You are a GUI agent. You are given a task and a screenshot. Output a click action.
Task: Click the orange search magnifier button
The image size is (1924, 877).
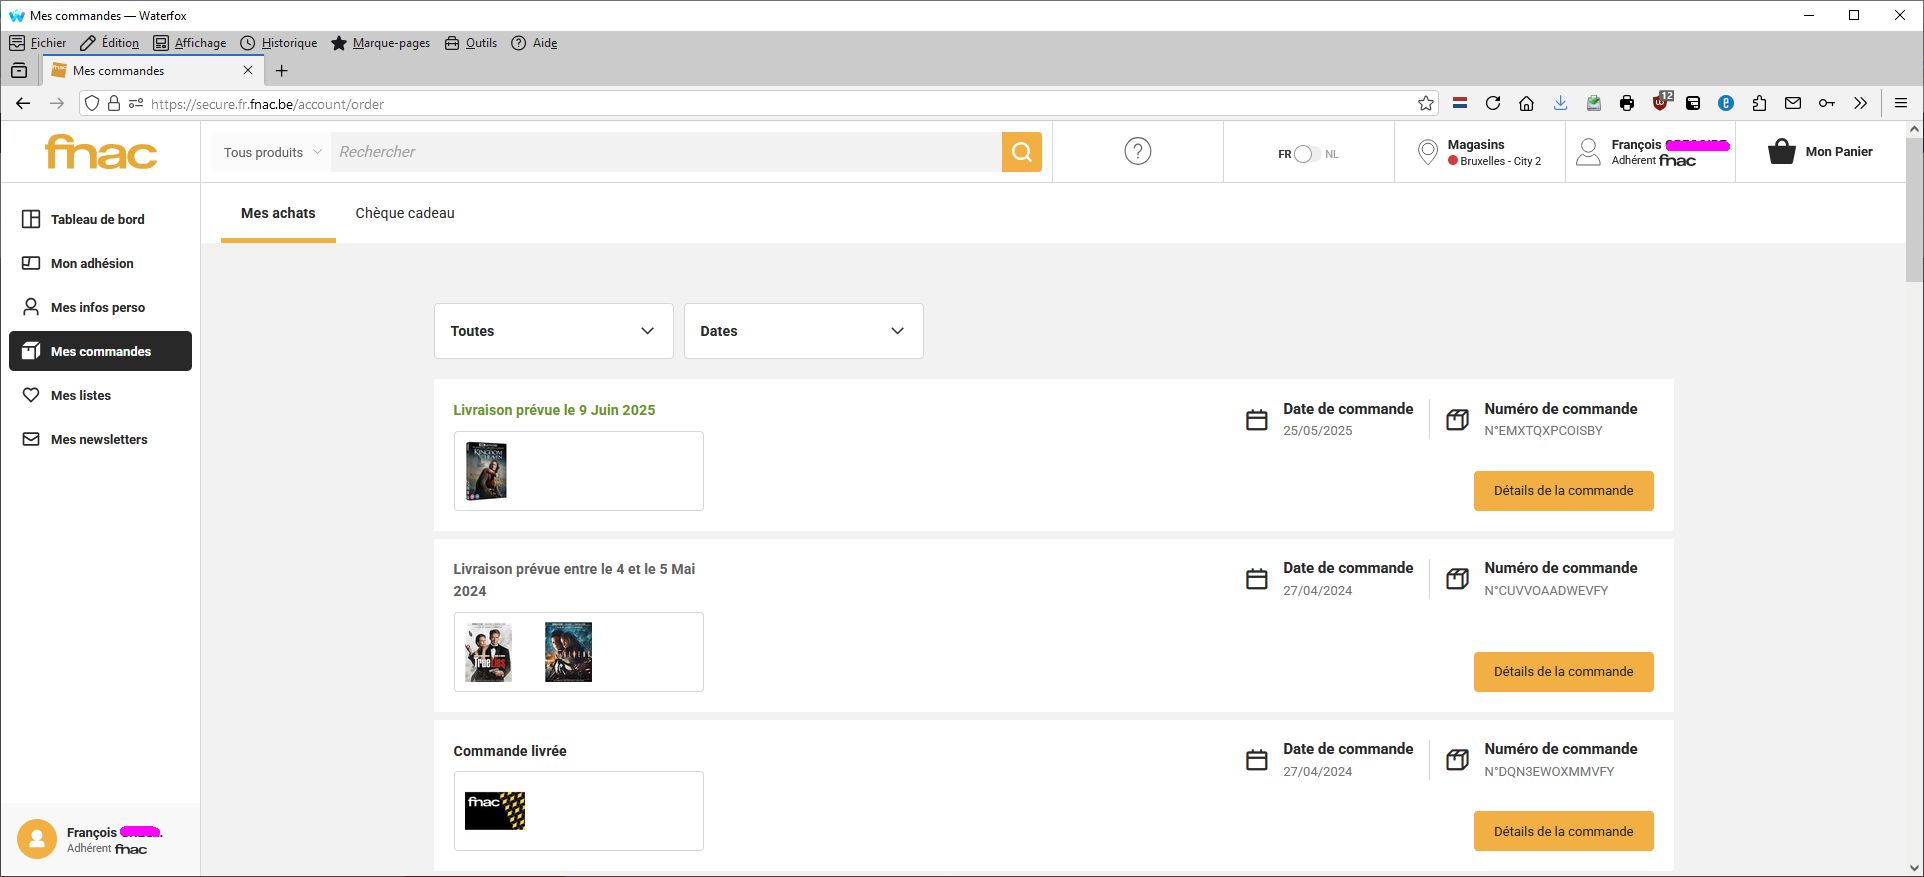coord(1021,152)
